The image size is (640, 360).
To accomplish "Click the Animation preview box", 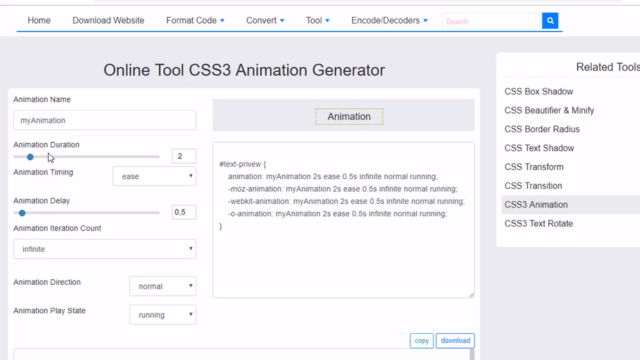I will tap(349, 117).
